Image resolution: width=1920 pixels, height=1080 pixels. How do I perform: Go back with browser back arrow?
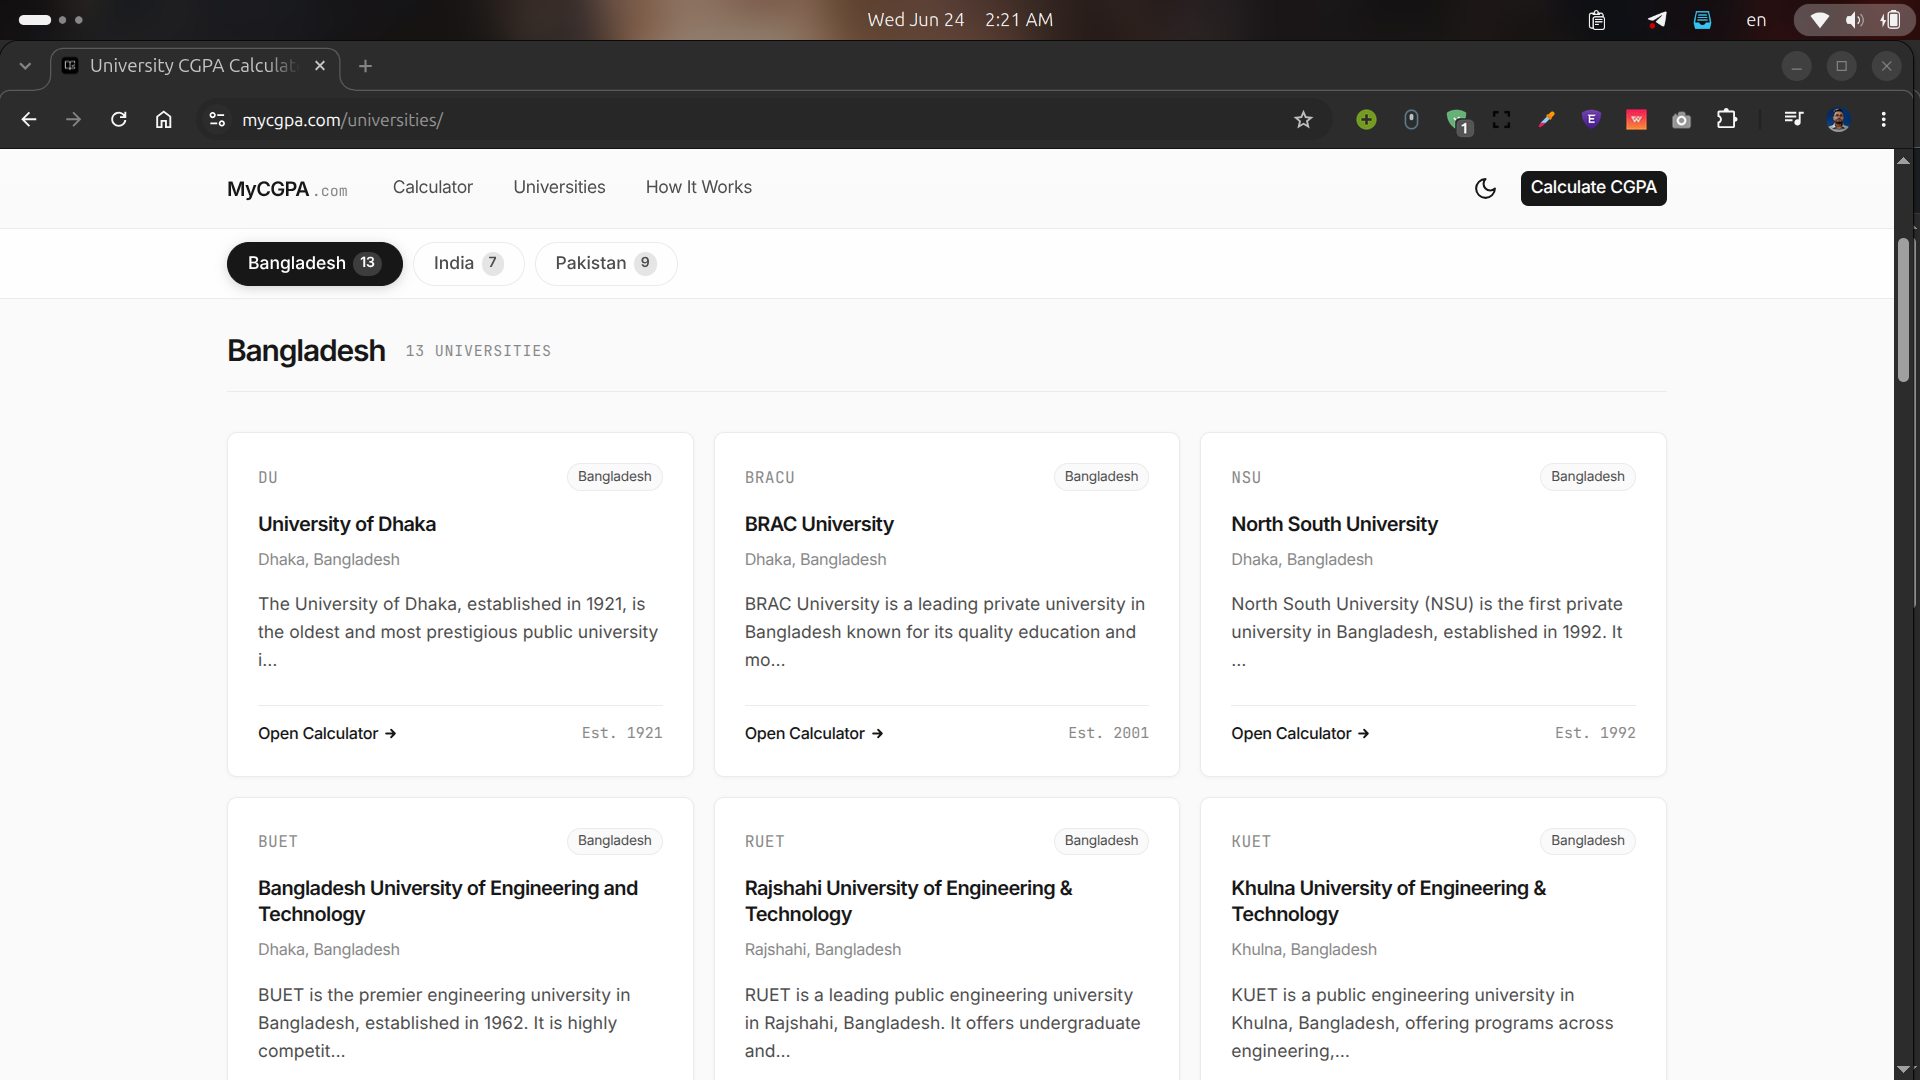point(29,120)
